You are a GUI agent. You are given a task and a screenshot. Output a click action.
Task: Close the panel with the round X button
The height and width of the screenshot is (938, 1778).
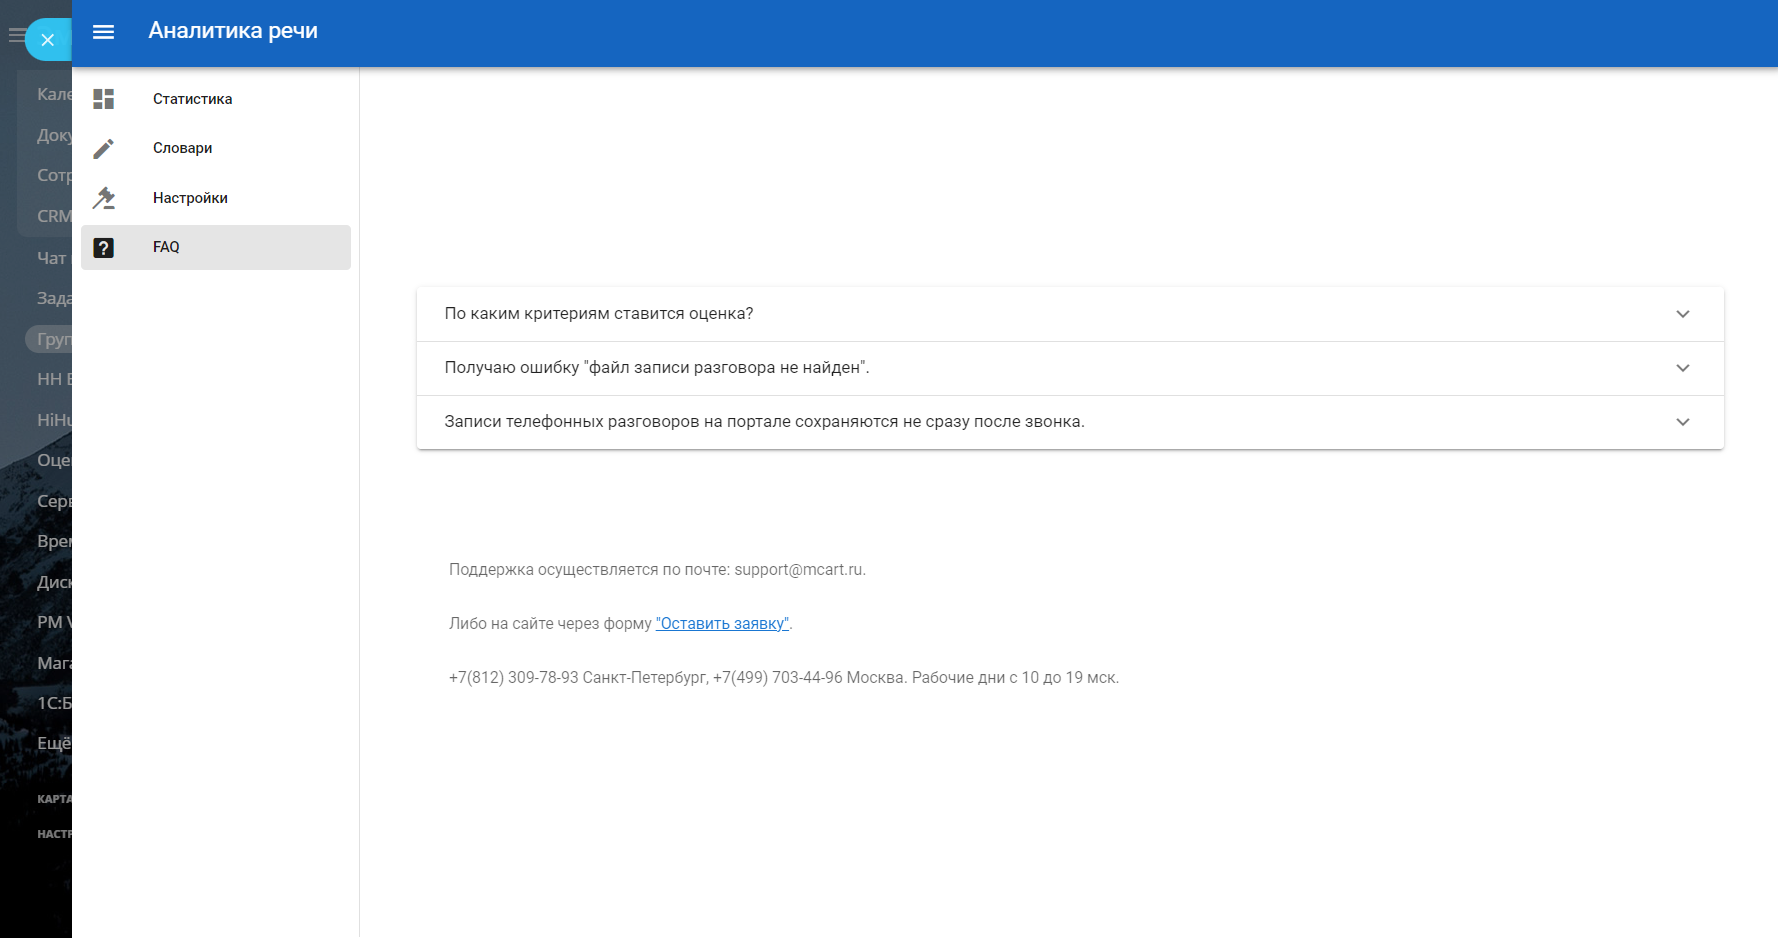(x=47, y=40)
